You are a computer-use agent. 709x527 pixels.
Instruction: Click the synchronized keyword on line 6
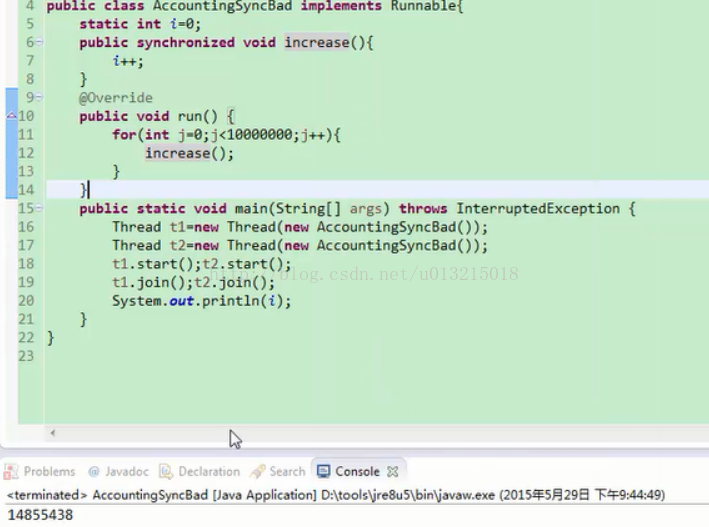point(186,42)
